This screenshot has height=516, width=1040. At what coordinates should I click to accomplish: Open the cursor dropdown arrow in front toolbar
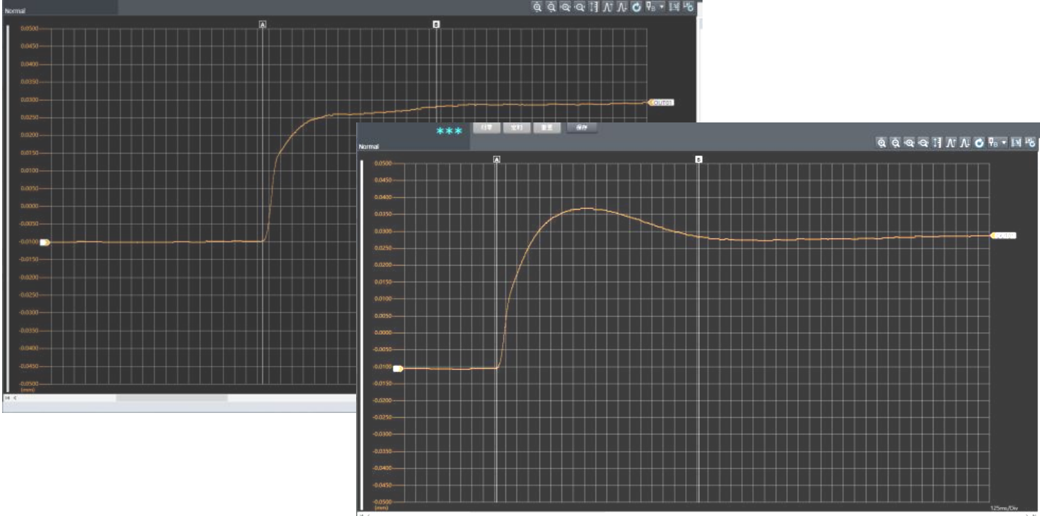(1003, 143)
